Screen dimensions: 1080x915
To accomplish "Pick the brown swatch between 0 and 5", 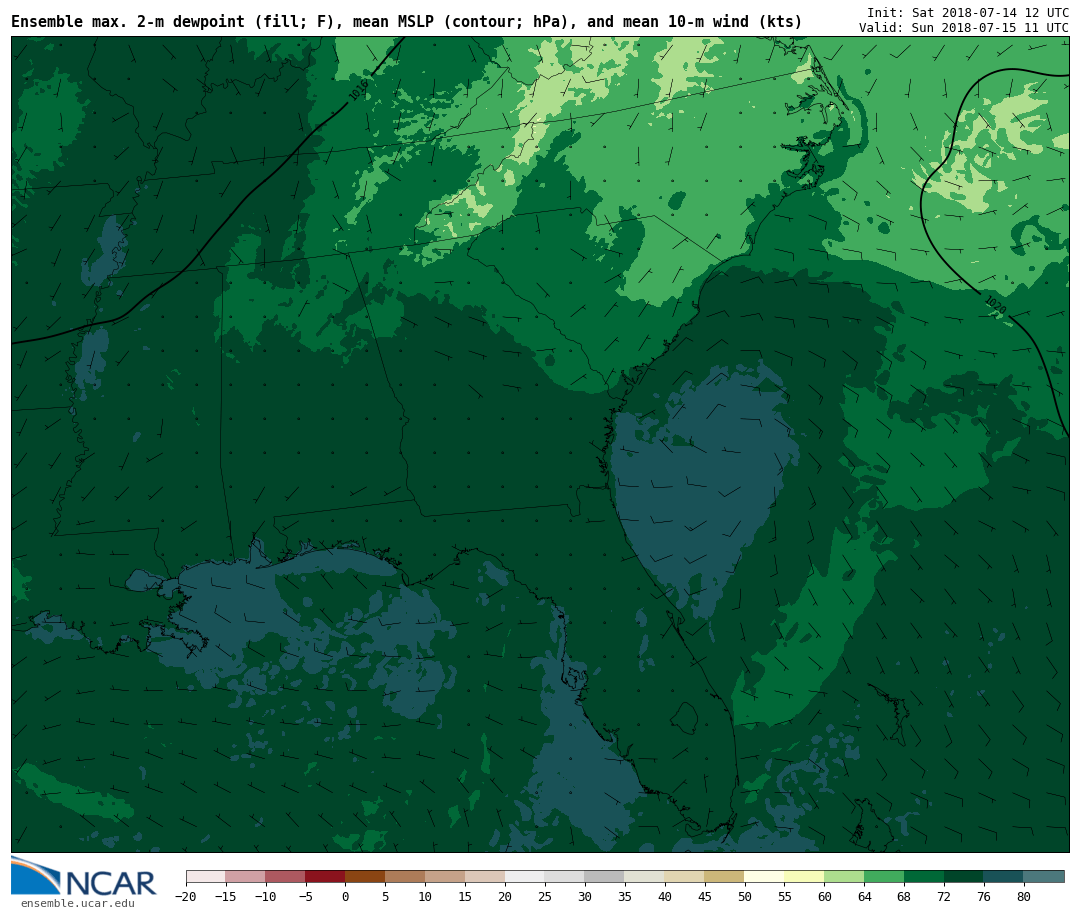I will click(x=365, y=877).
